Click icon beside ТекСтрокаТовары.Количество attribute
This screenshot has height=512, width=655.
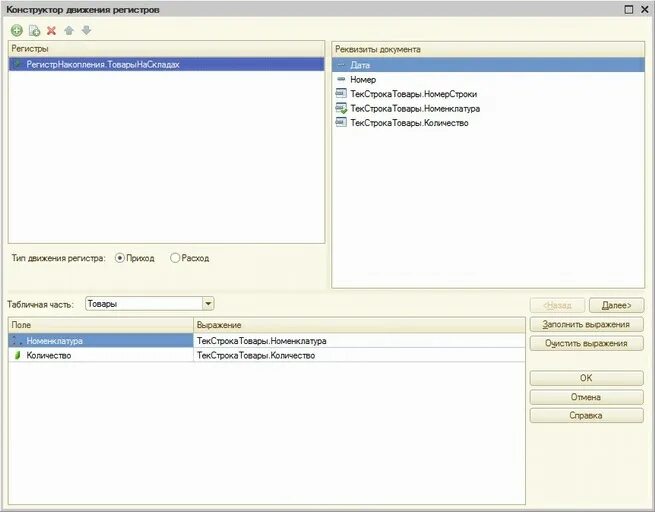click(341, 122)
